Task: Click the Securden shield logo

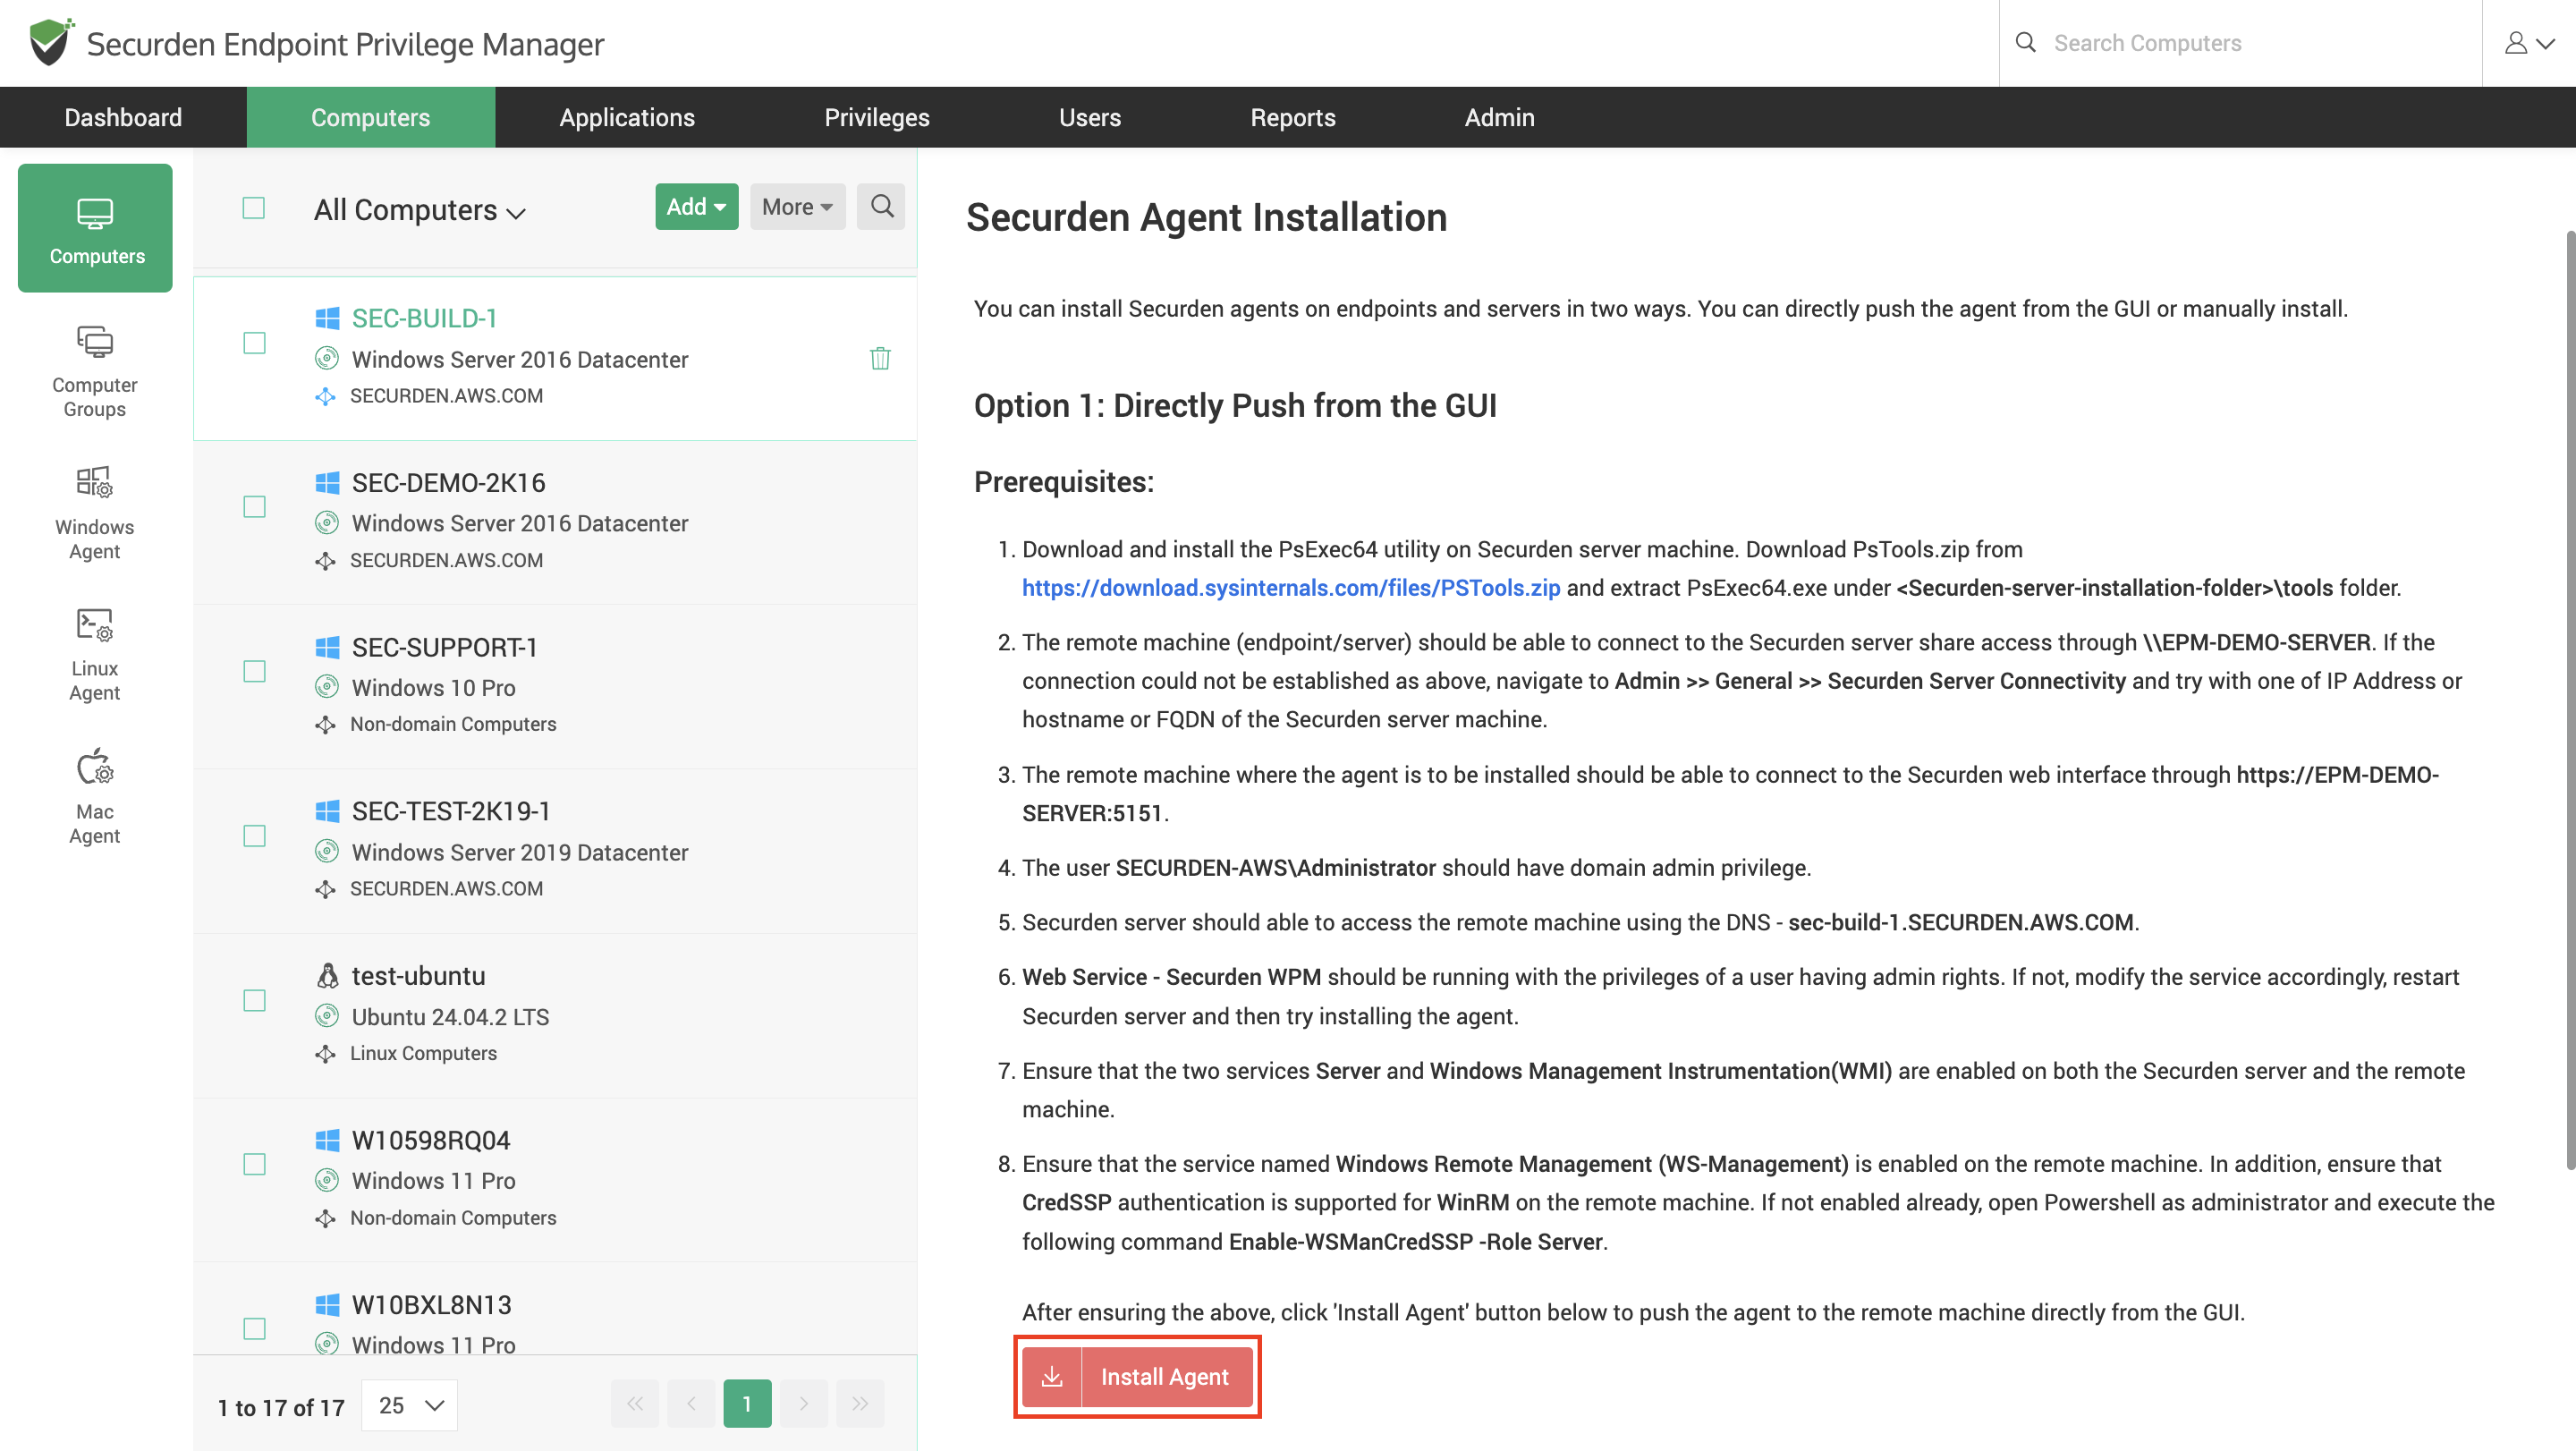Action: (50, 42)
